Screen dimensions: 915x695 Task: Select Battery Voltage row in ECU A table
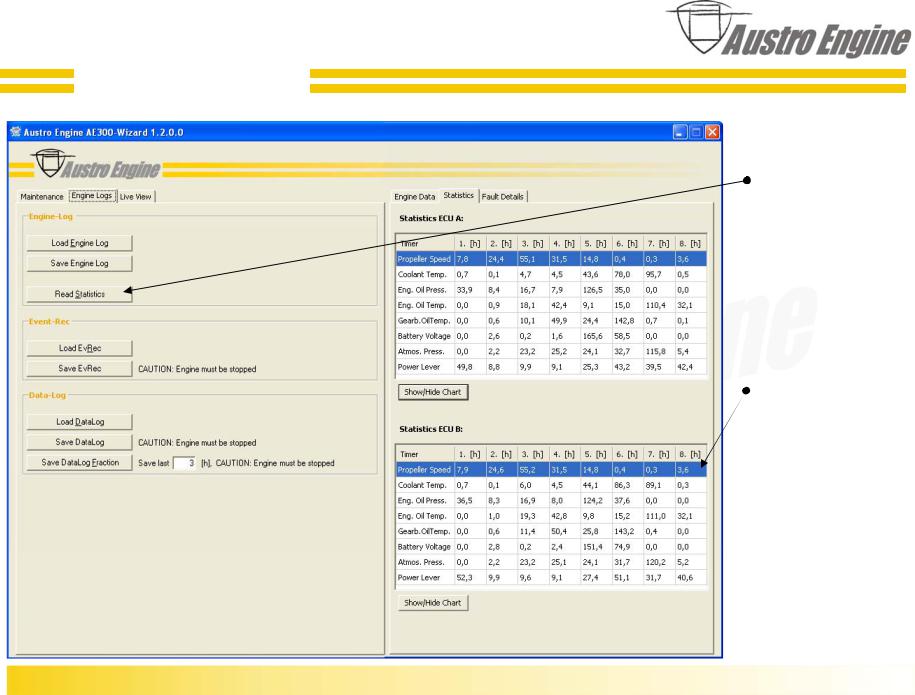(x=551, y=336)
